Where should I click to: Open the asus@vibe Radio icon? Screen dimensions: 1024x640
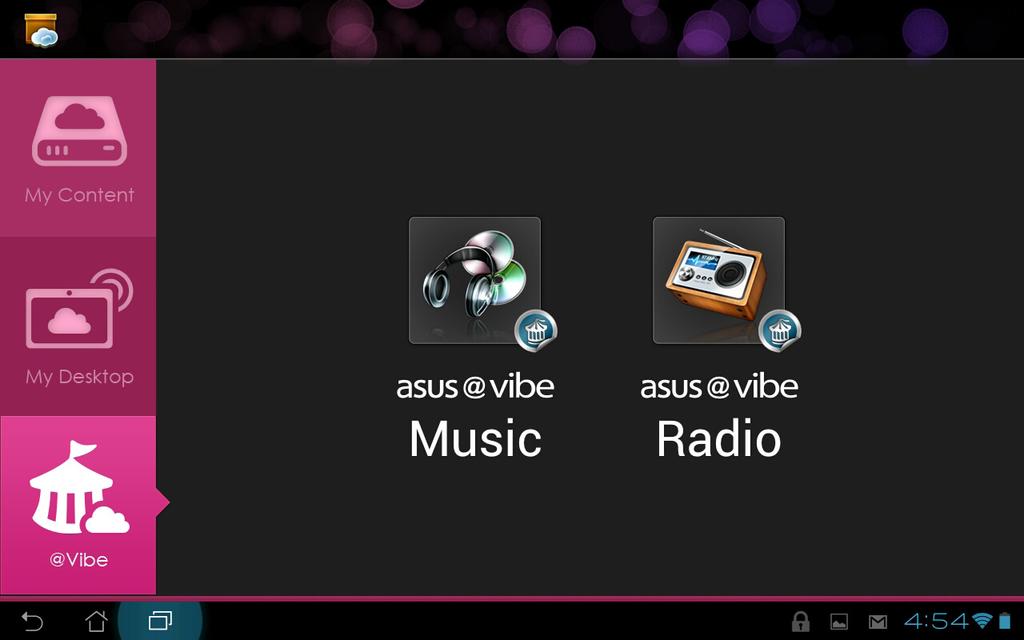(719, 280)
